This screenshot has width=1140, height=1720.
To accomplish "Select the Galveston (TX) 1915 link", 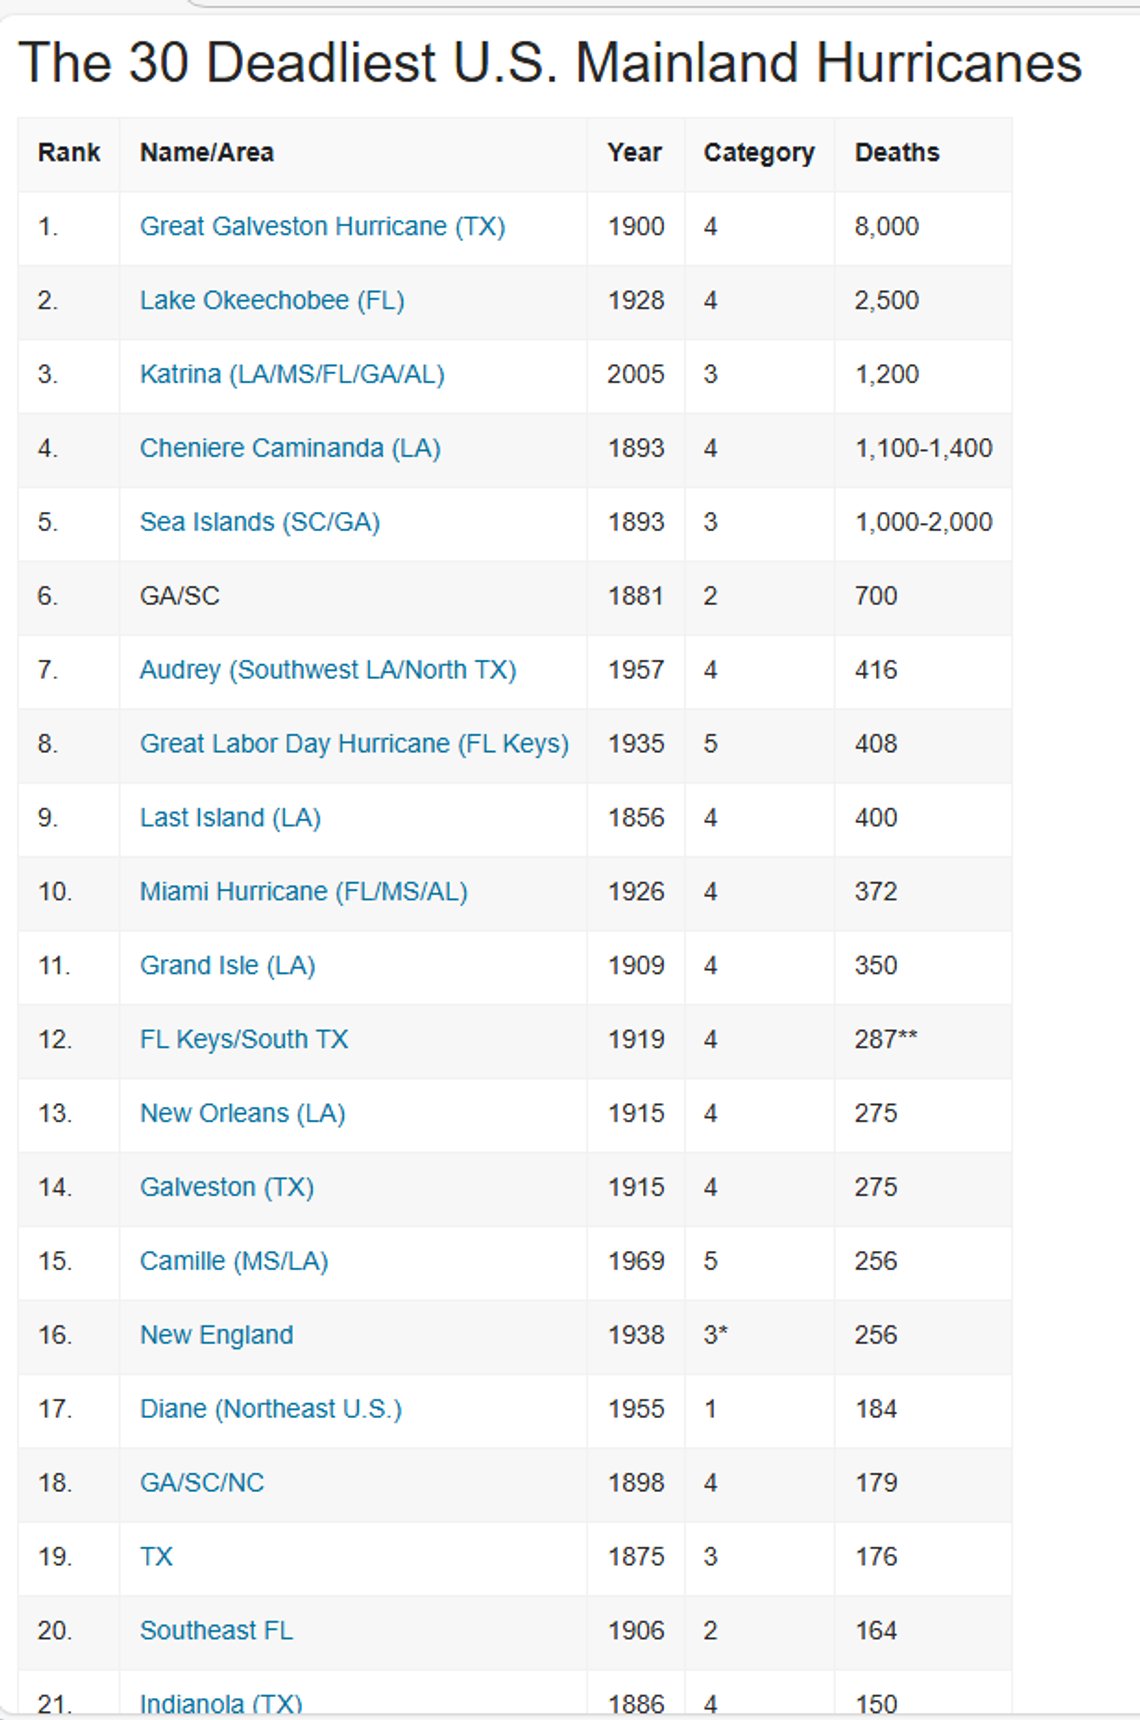I will 227,1188.
